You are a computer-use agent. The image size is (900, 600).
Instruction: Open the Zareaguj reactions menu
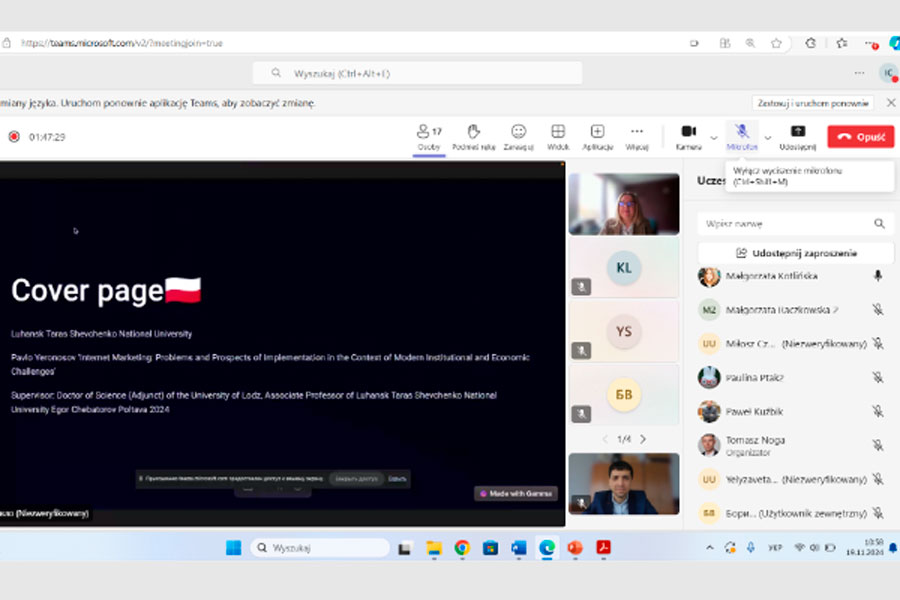tap(518, 137)
